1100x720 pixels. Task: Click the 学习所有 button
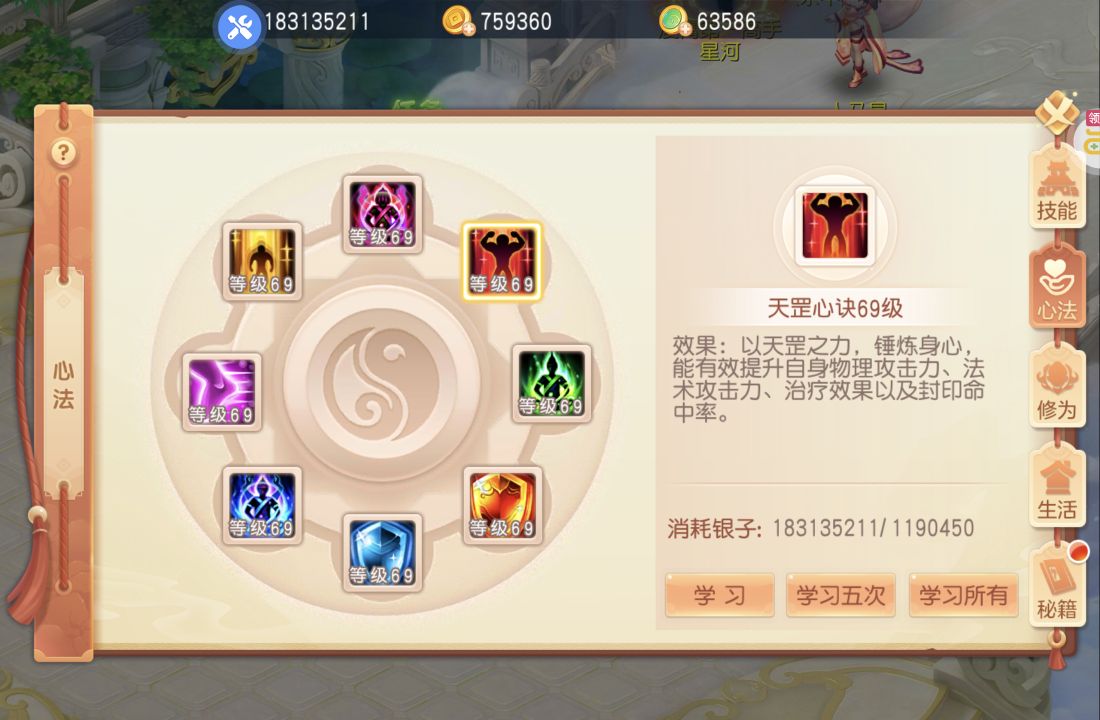(x=963, y=595)
